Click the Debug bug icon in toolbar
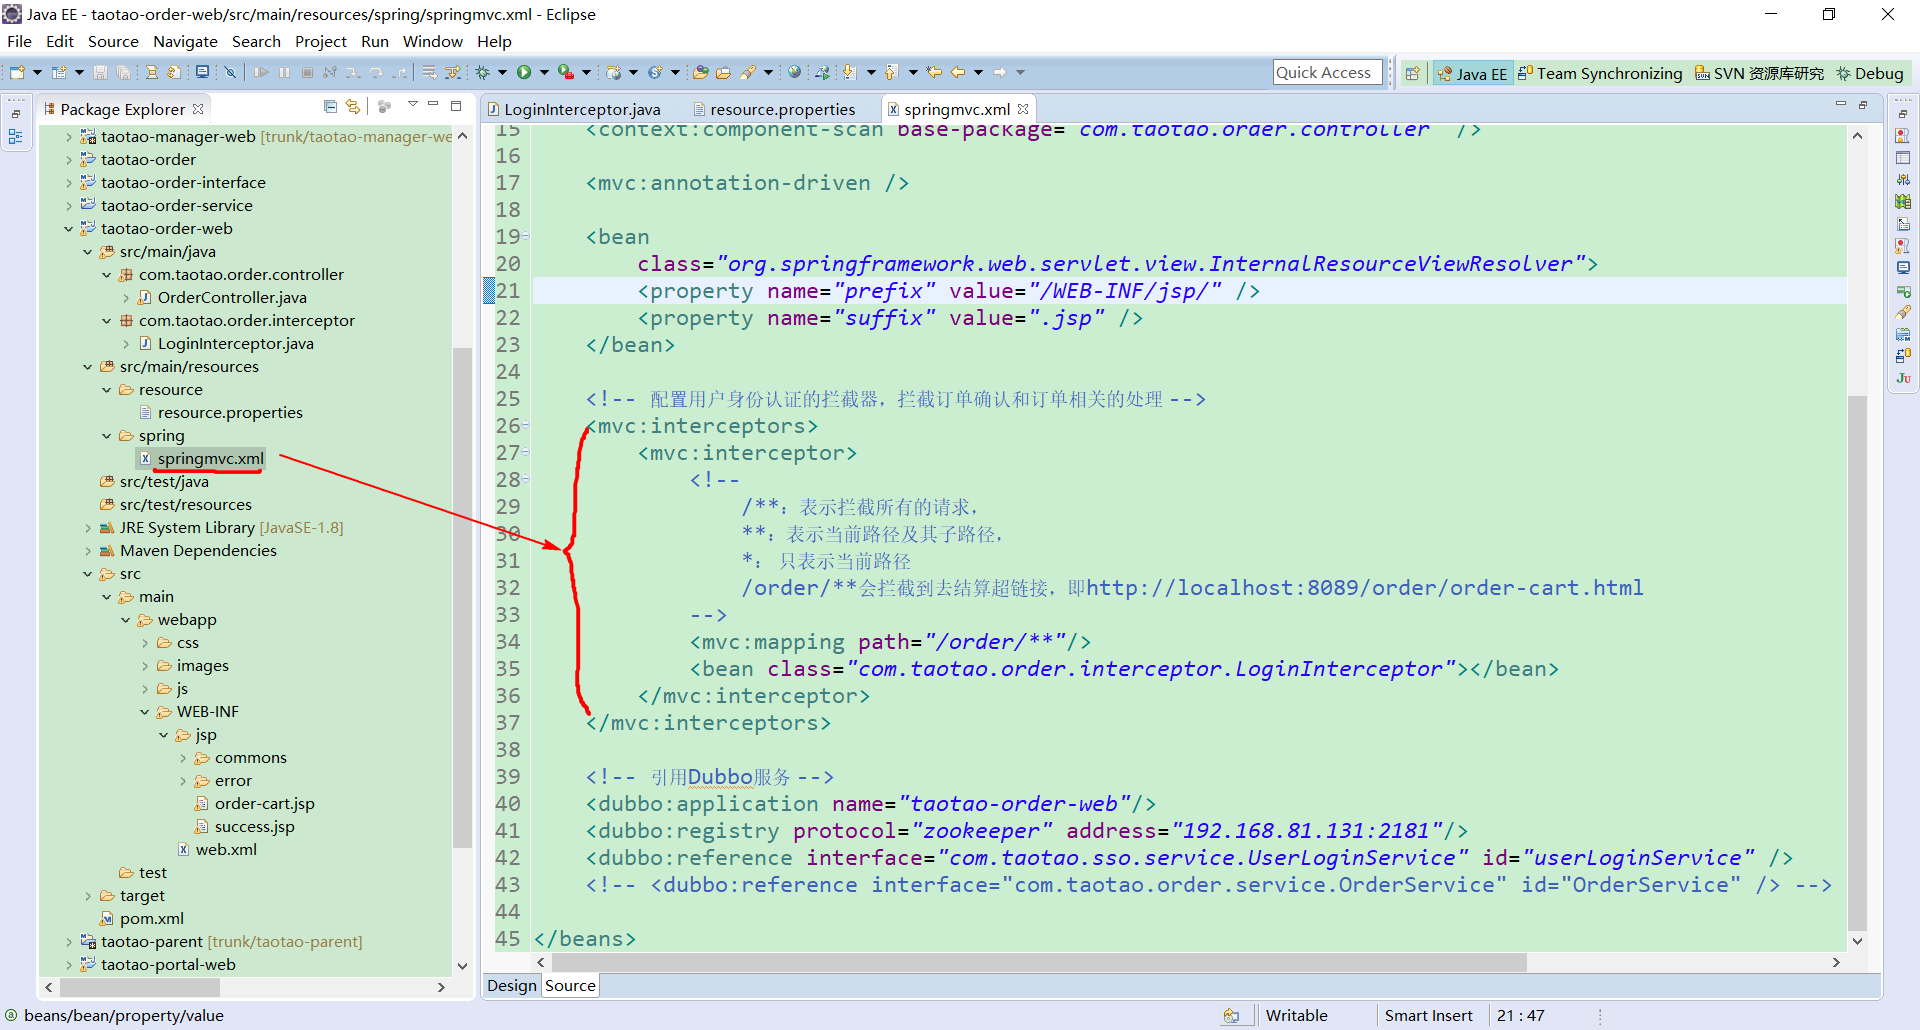Screen dimensions: 1920x1030 pyautogui.click(x=482, y=72)
